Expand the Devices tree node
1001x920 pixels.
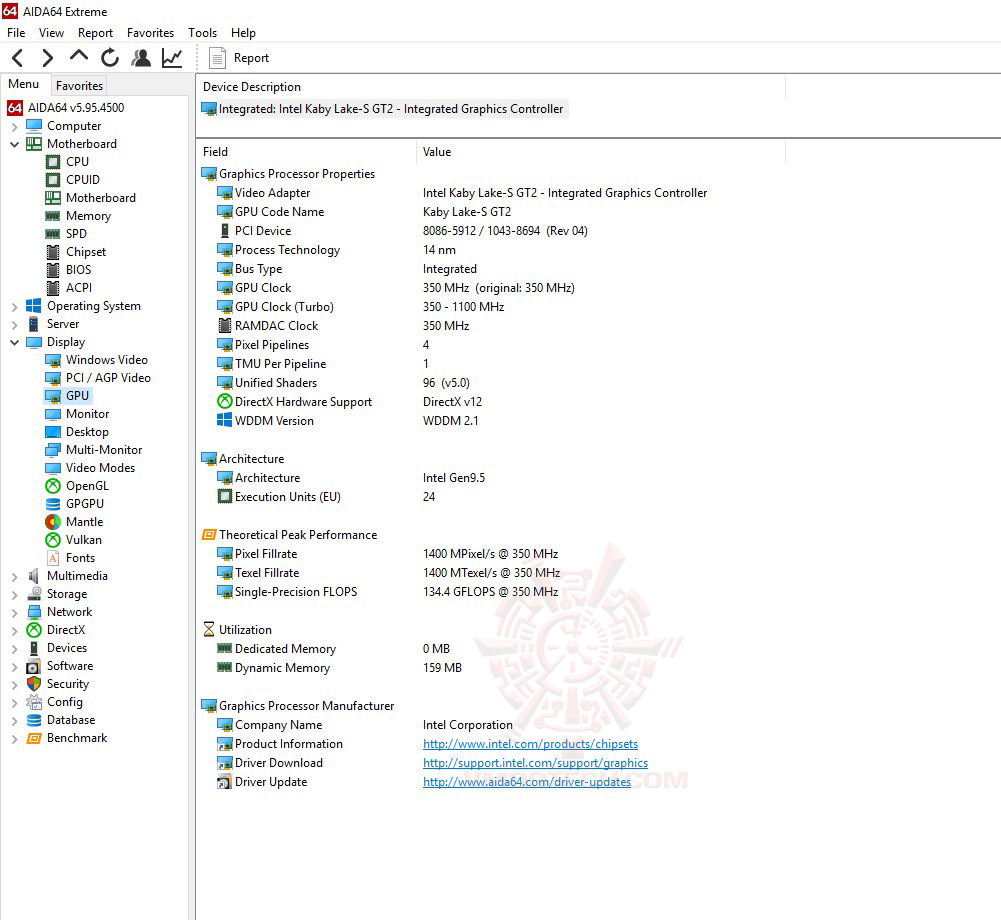(x=14, y=648)
